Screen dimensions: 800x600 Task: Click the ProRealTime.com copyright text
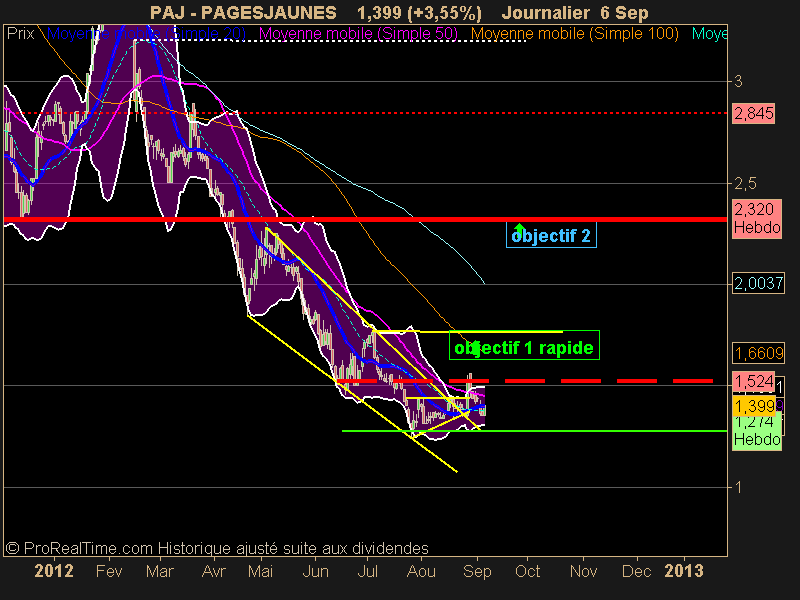pyautogui.click(x=217, y=548)
